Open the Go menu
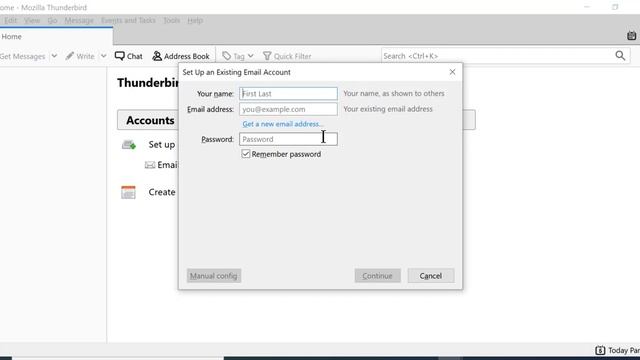The image size is (640, 360). click(x=52, y=20)
